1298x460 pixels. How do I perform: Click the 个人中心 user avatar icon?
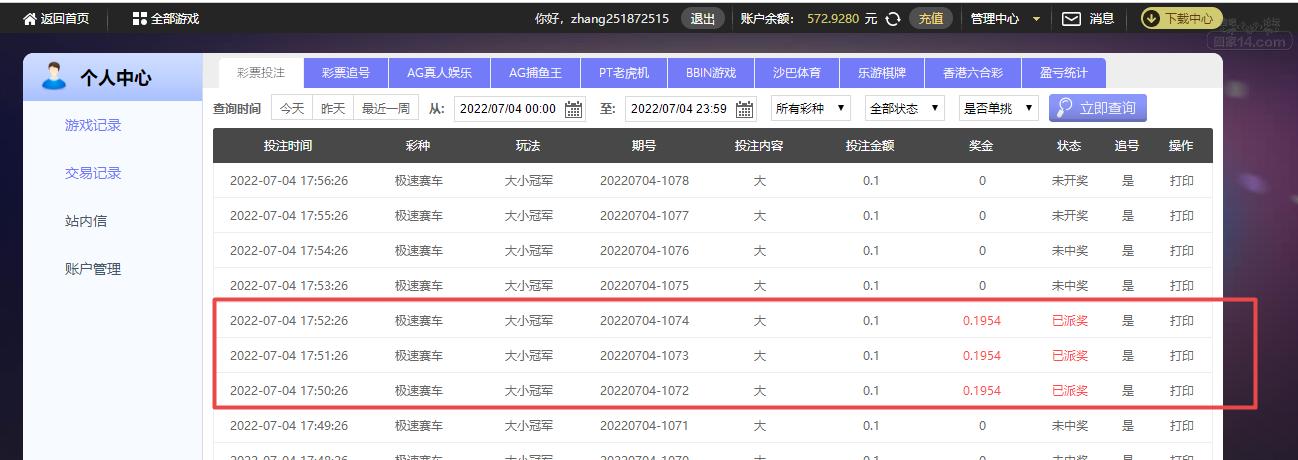(56, 77)
